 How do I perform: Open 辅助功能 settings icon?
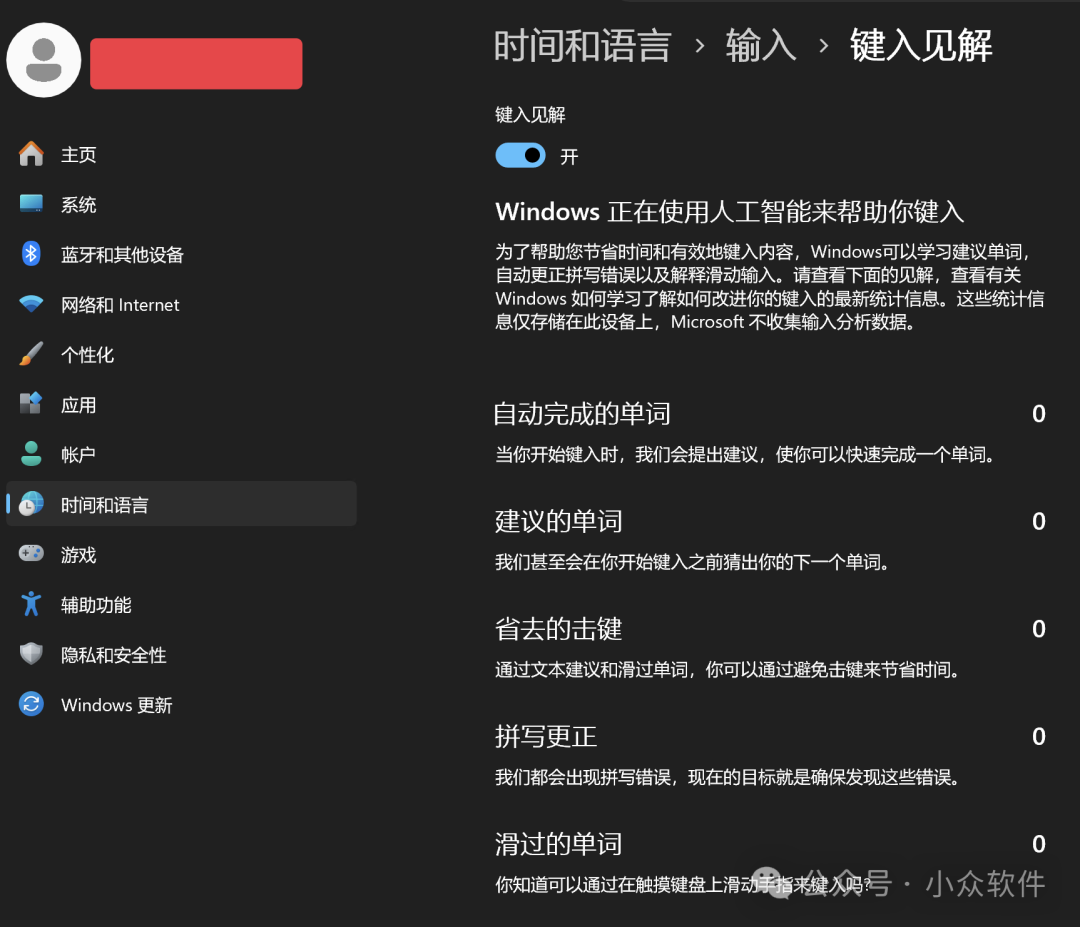[33, 604]
